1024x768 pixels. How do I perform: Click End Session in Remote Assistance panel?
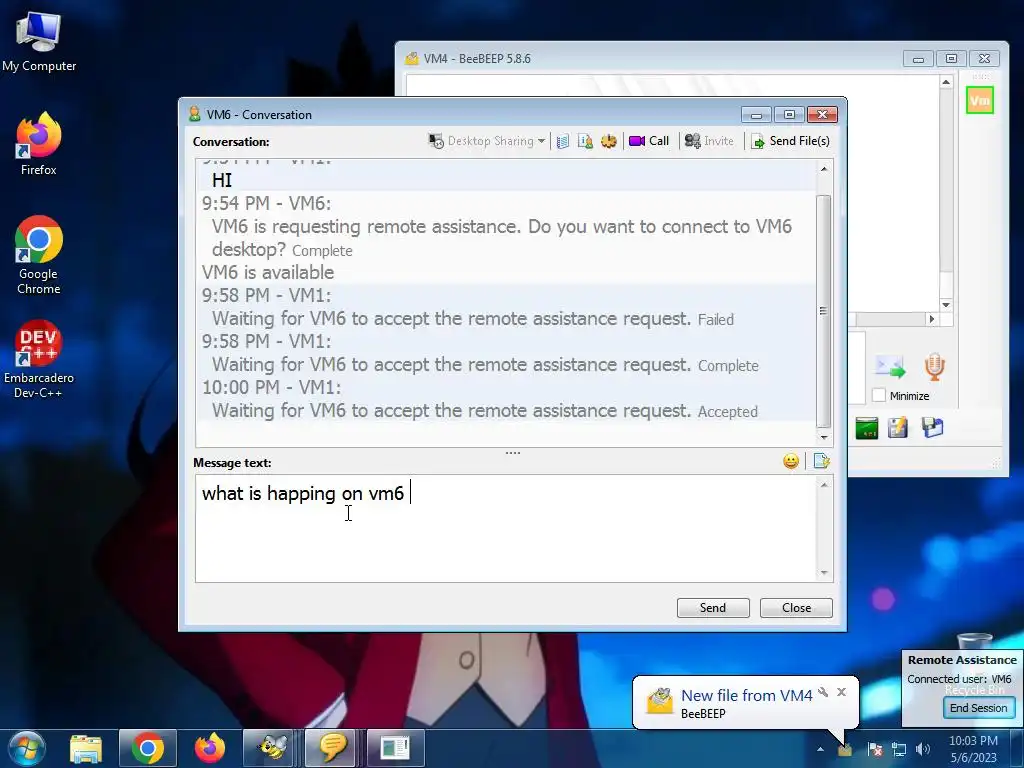(x=978, y=708)
